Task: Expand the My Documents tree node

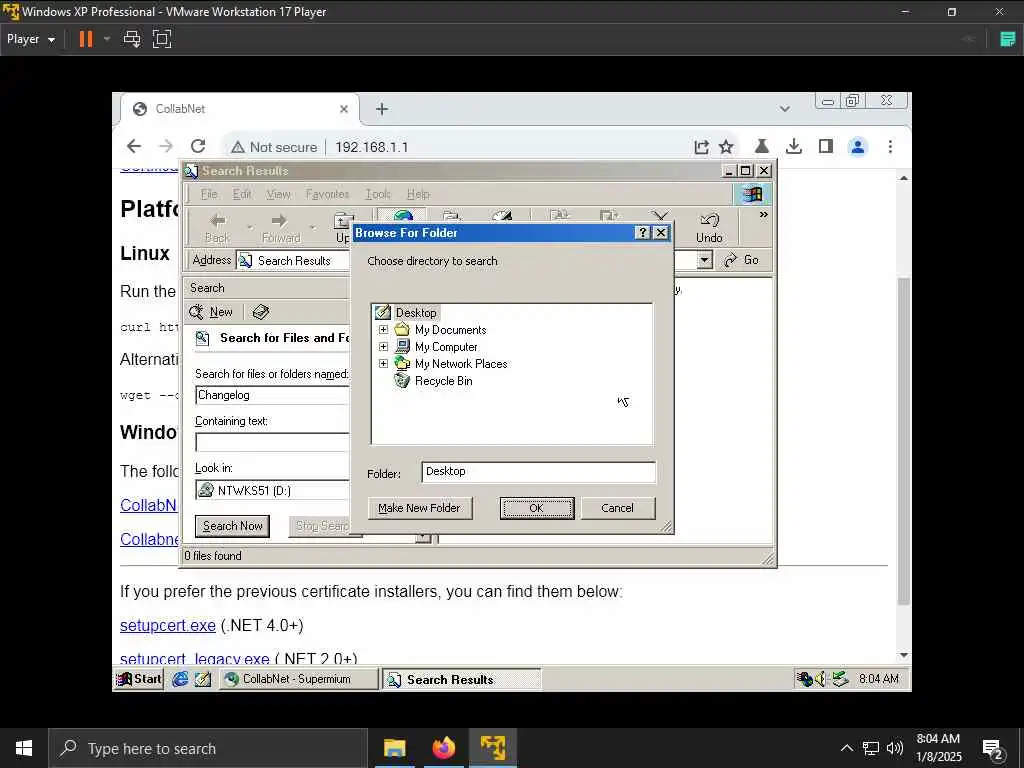Action: pyautogui.click(x=383, y=330)
